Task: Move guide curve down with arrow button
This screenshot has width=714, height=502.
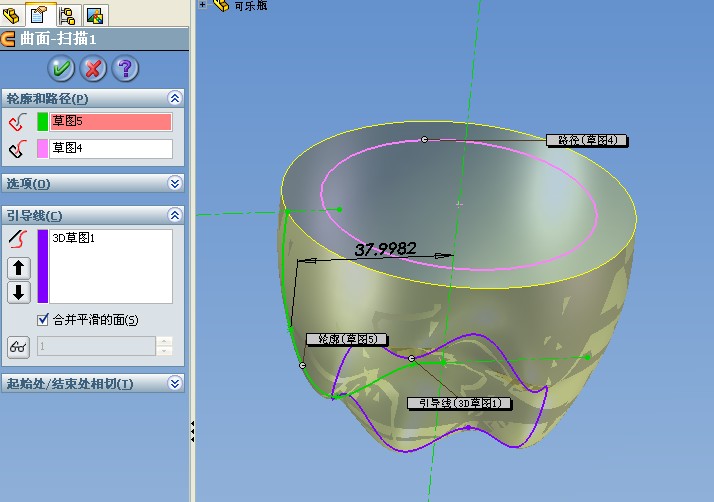Action: (19, 292)
